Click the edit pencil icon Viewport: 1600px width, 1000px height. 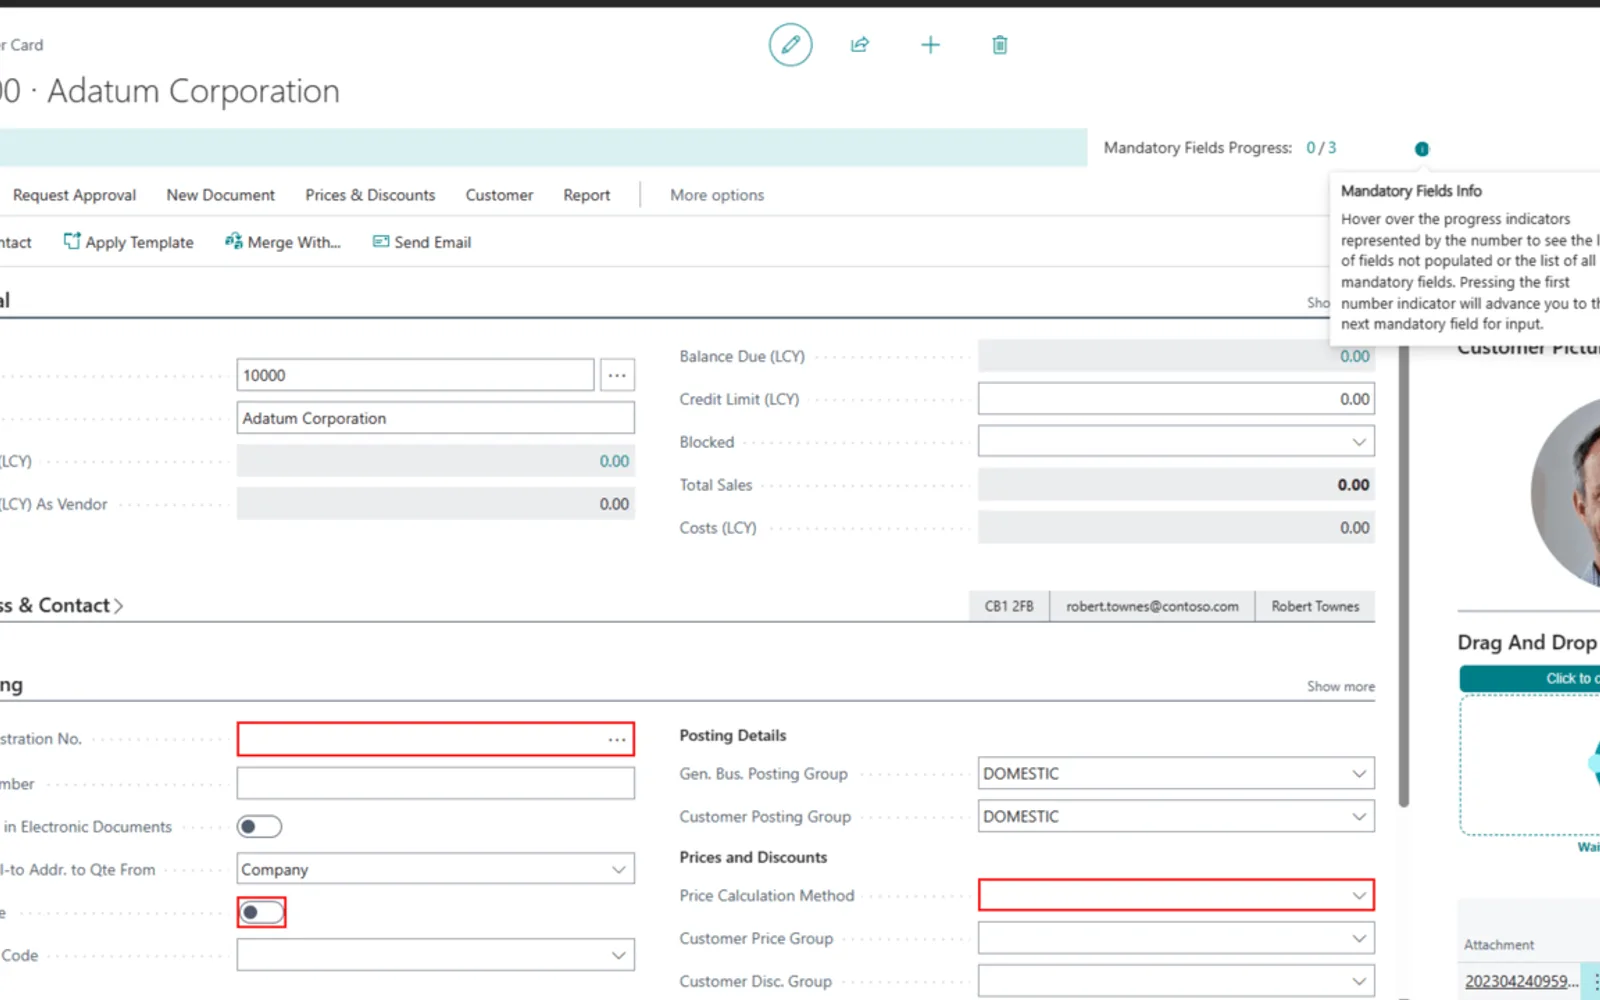click(790, 45)
